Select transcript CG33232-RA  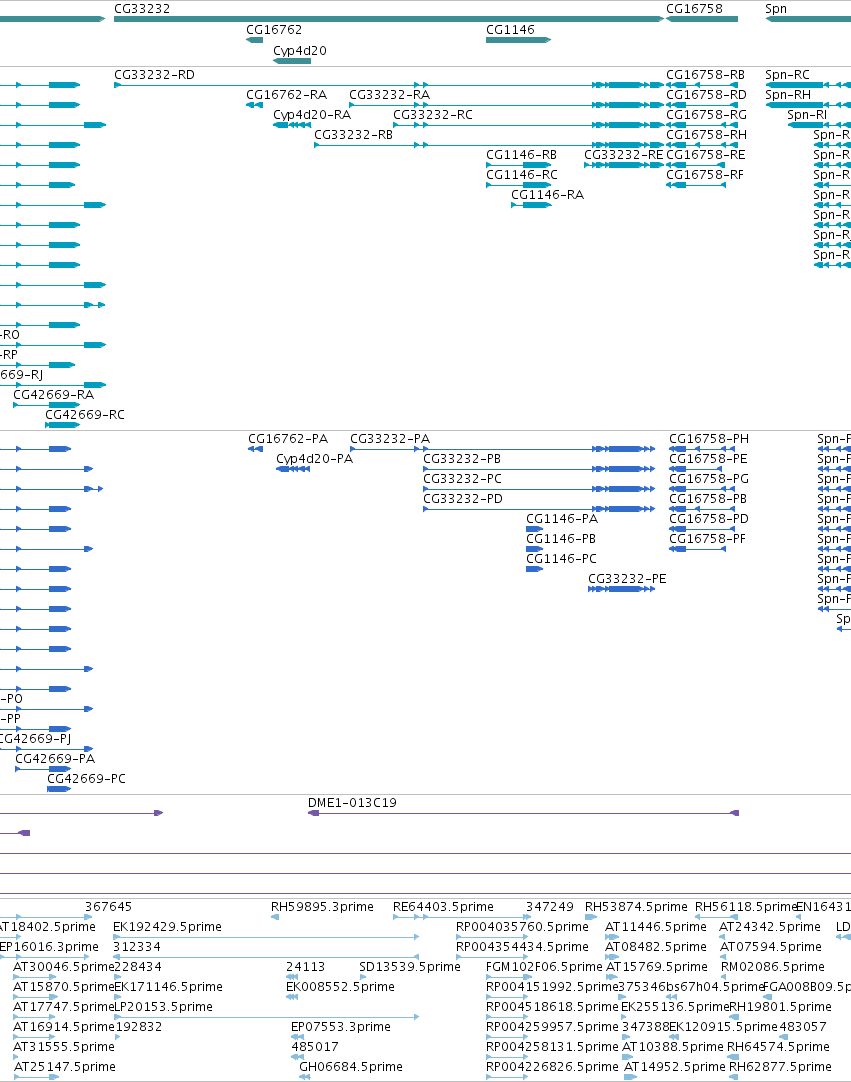tap(506, 105)
